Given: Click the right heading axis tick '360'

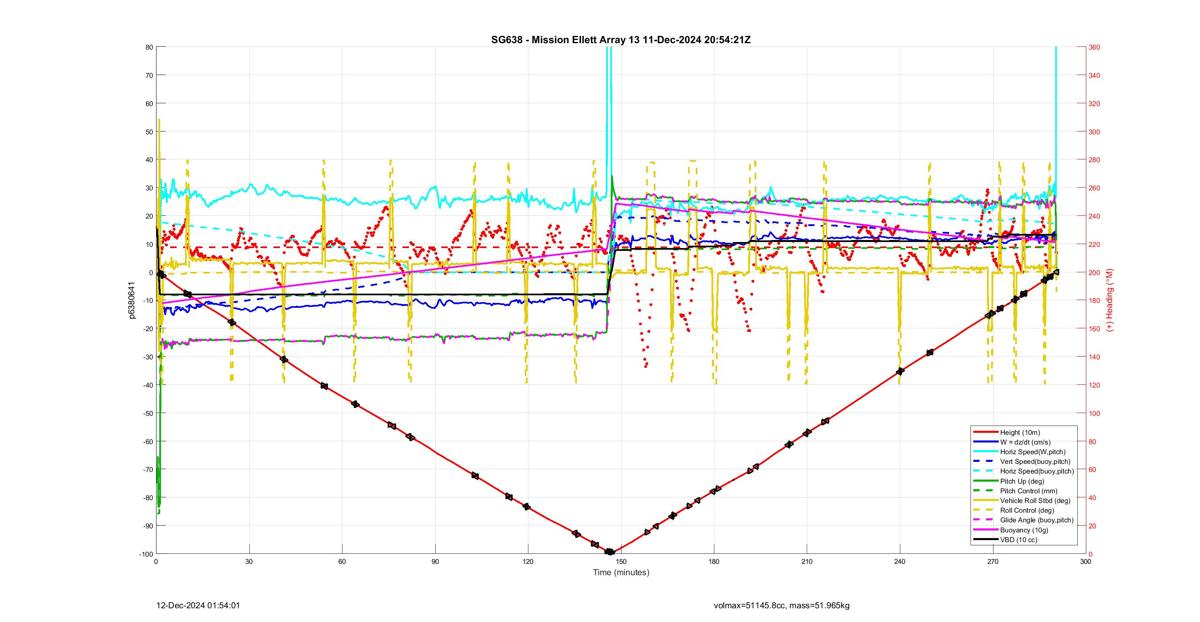Looking at the screenshot, I should (1094, 47).
